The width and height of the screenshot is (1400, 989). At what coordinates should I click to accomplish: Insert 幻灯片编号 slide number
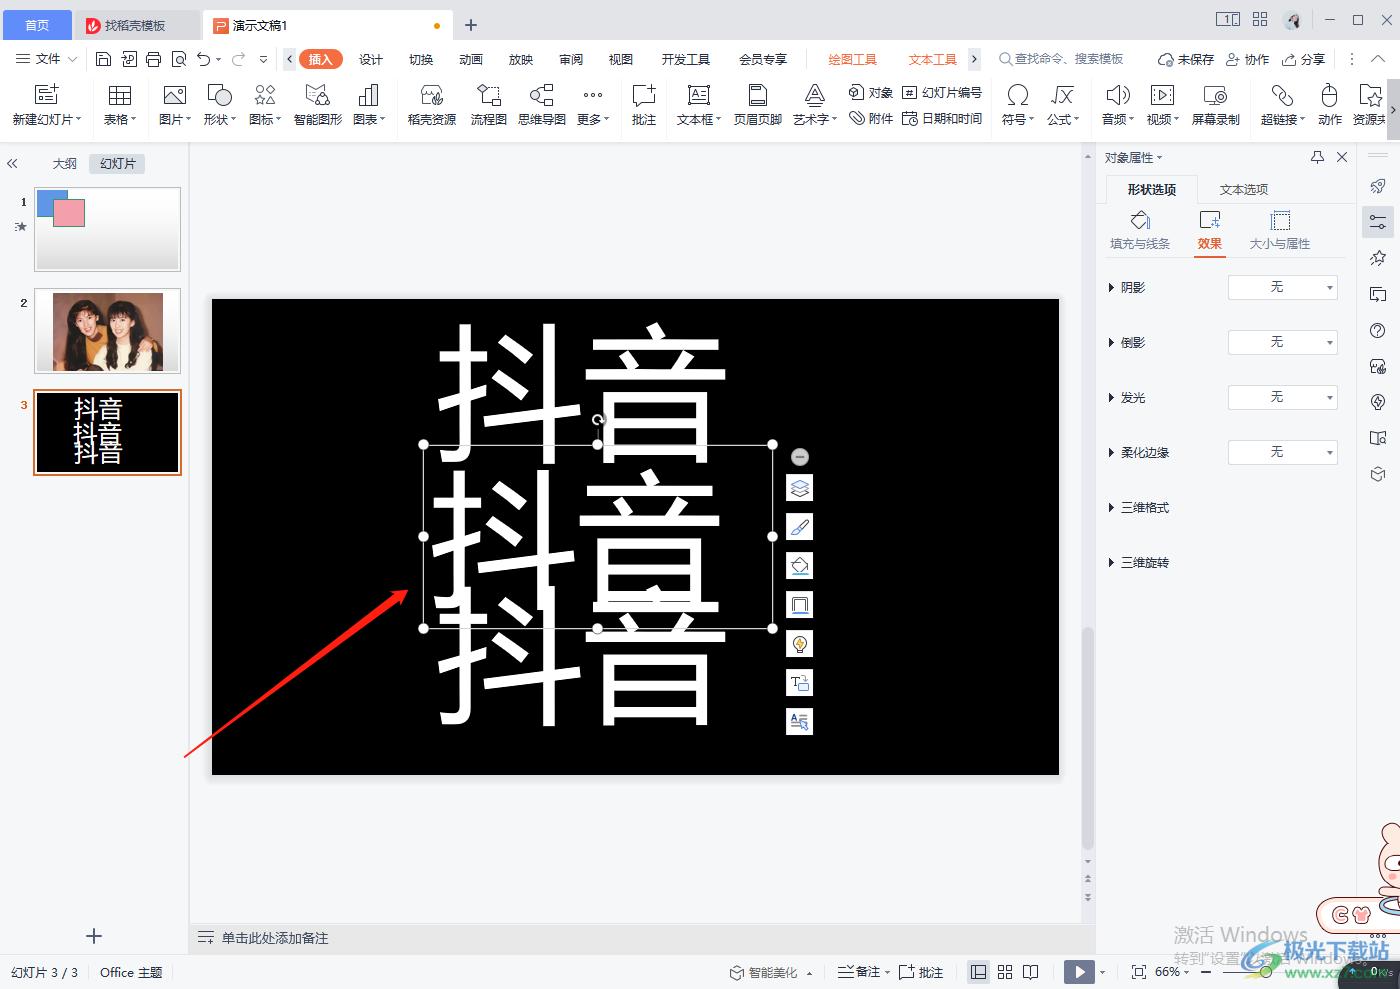(x=942, y=92)
